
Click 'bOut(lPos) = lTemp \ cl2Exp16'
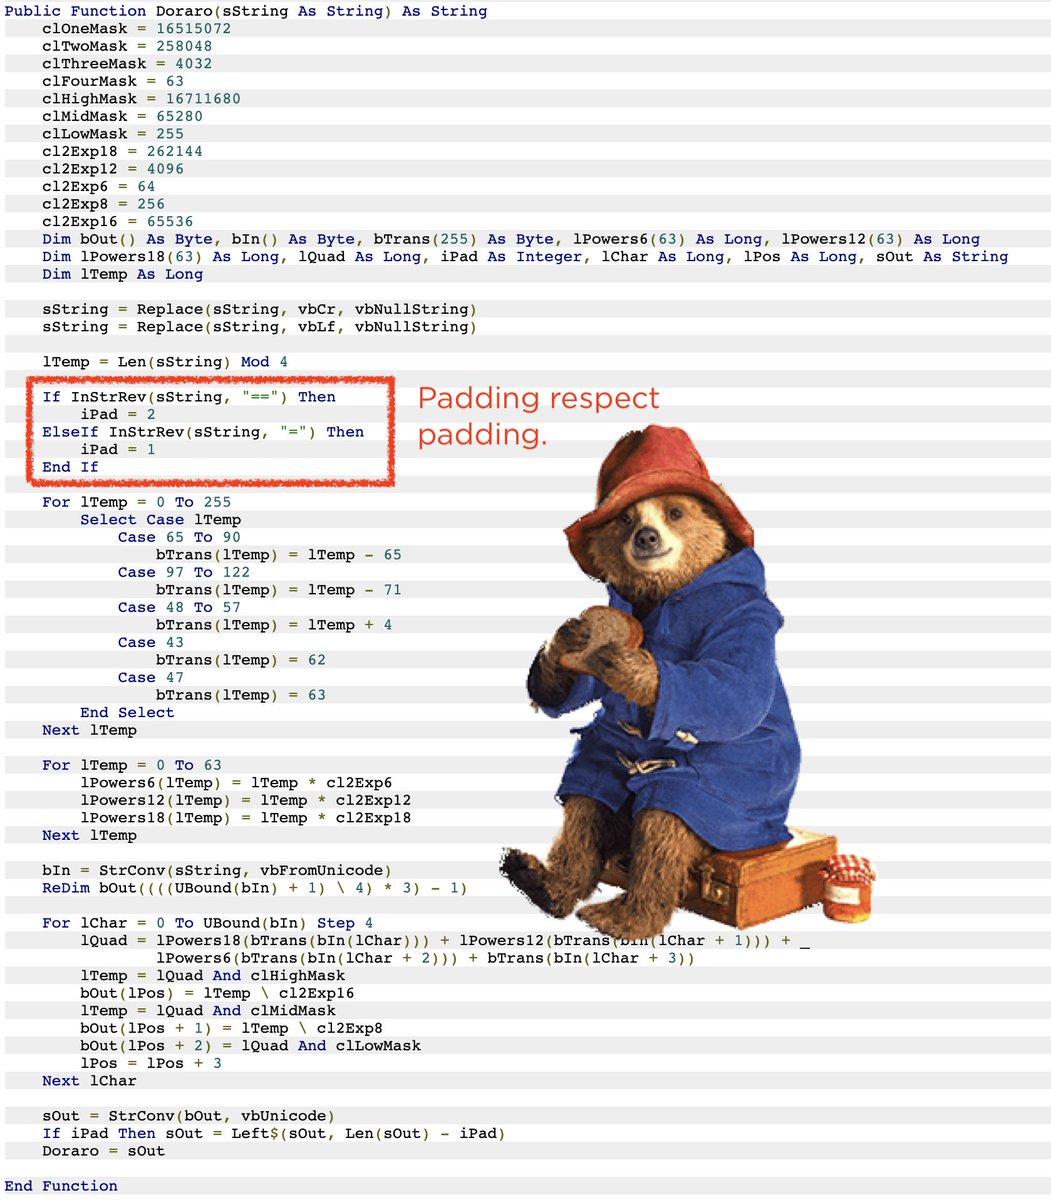217,993
